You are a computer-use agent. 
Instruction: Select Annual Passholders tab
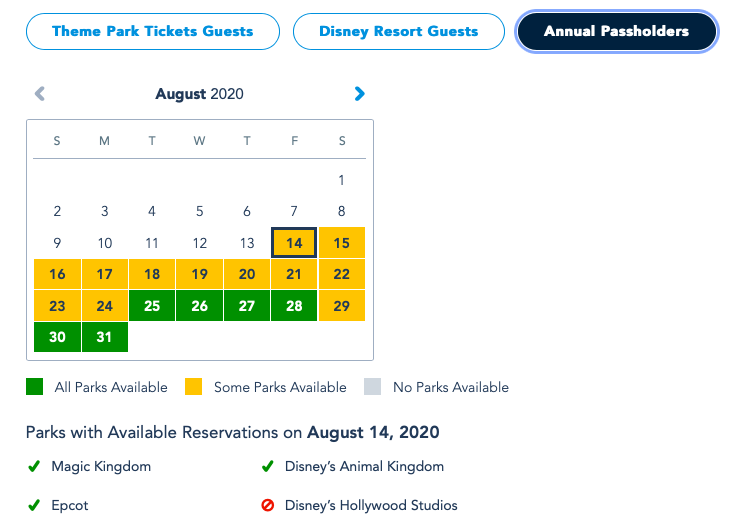tap(616, 32)
